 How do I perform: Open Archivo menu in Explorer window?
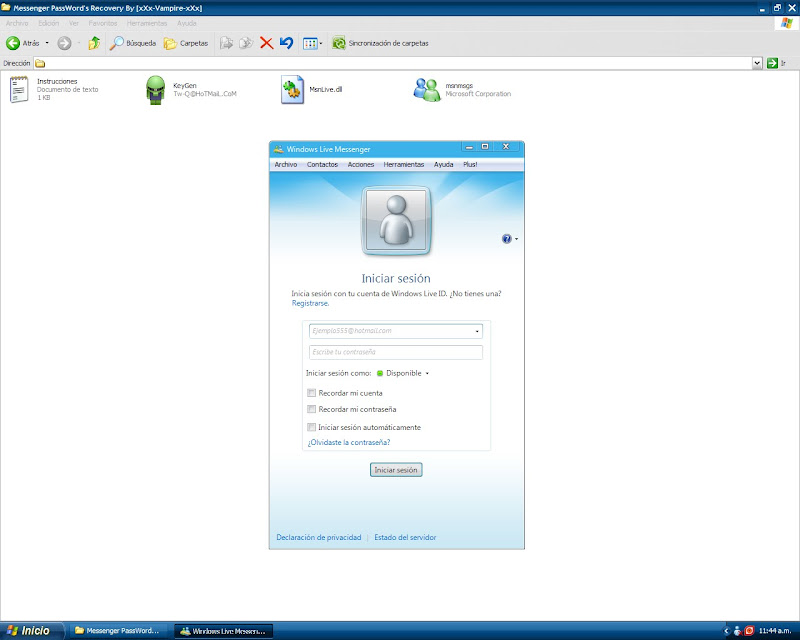17,23
